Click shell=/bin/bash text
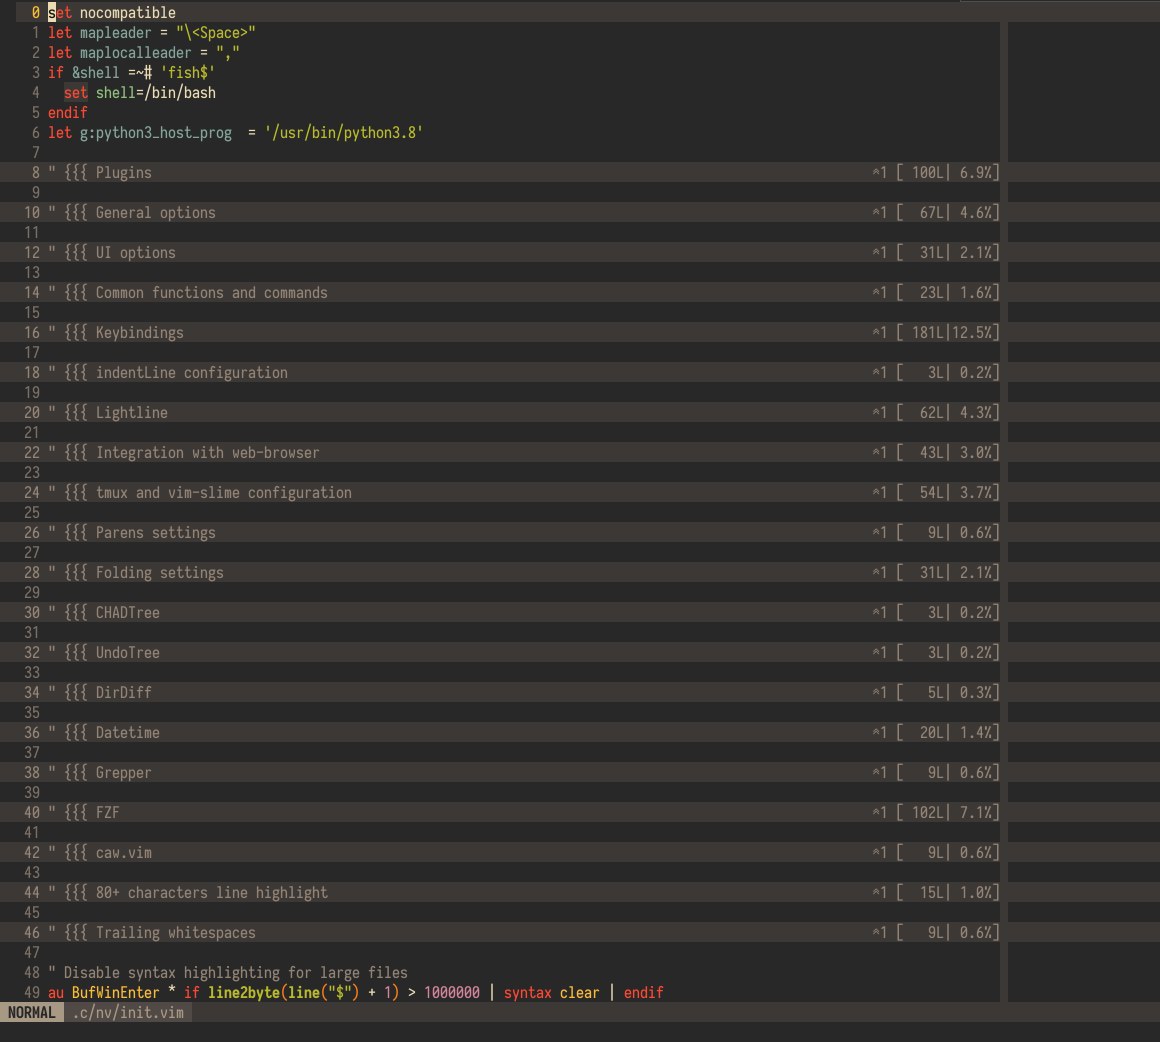This screenshot has height=1042, width=1160. pos(155,93)
